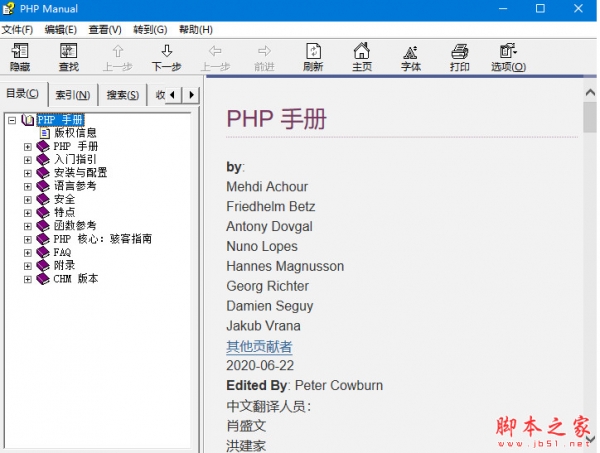Switch to the 索引(N) tab
The width and height of the screenshot is (600, 453).
(x=73, y=95)
